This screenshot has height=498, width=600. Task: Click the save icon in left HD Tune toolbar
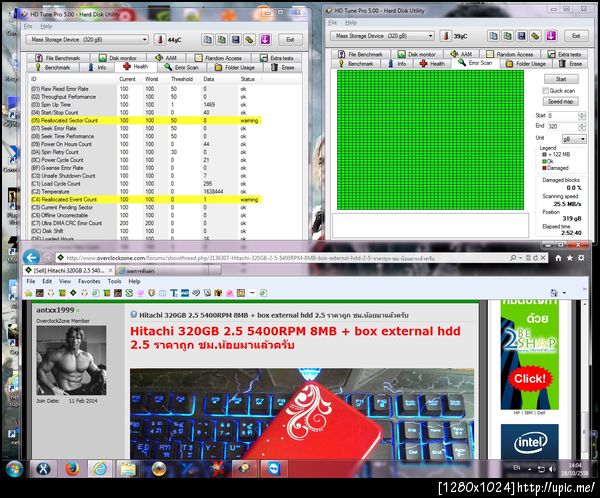(x=235, y=39)
